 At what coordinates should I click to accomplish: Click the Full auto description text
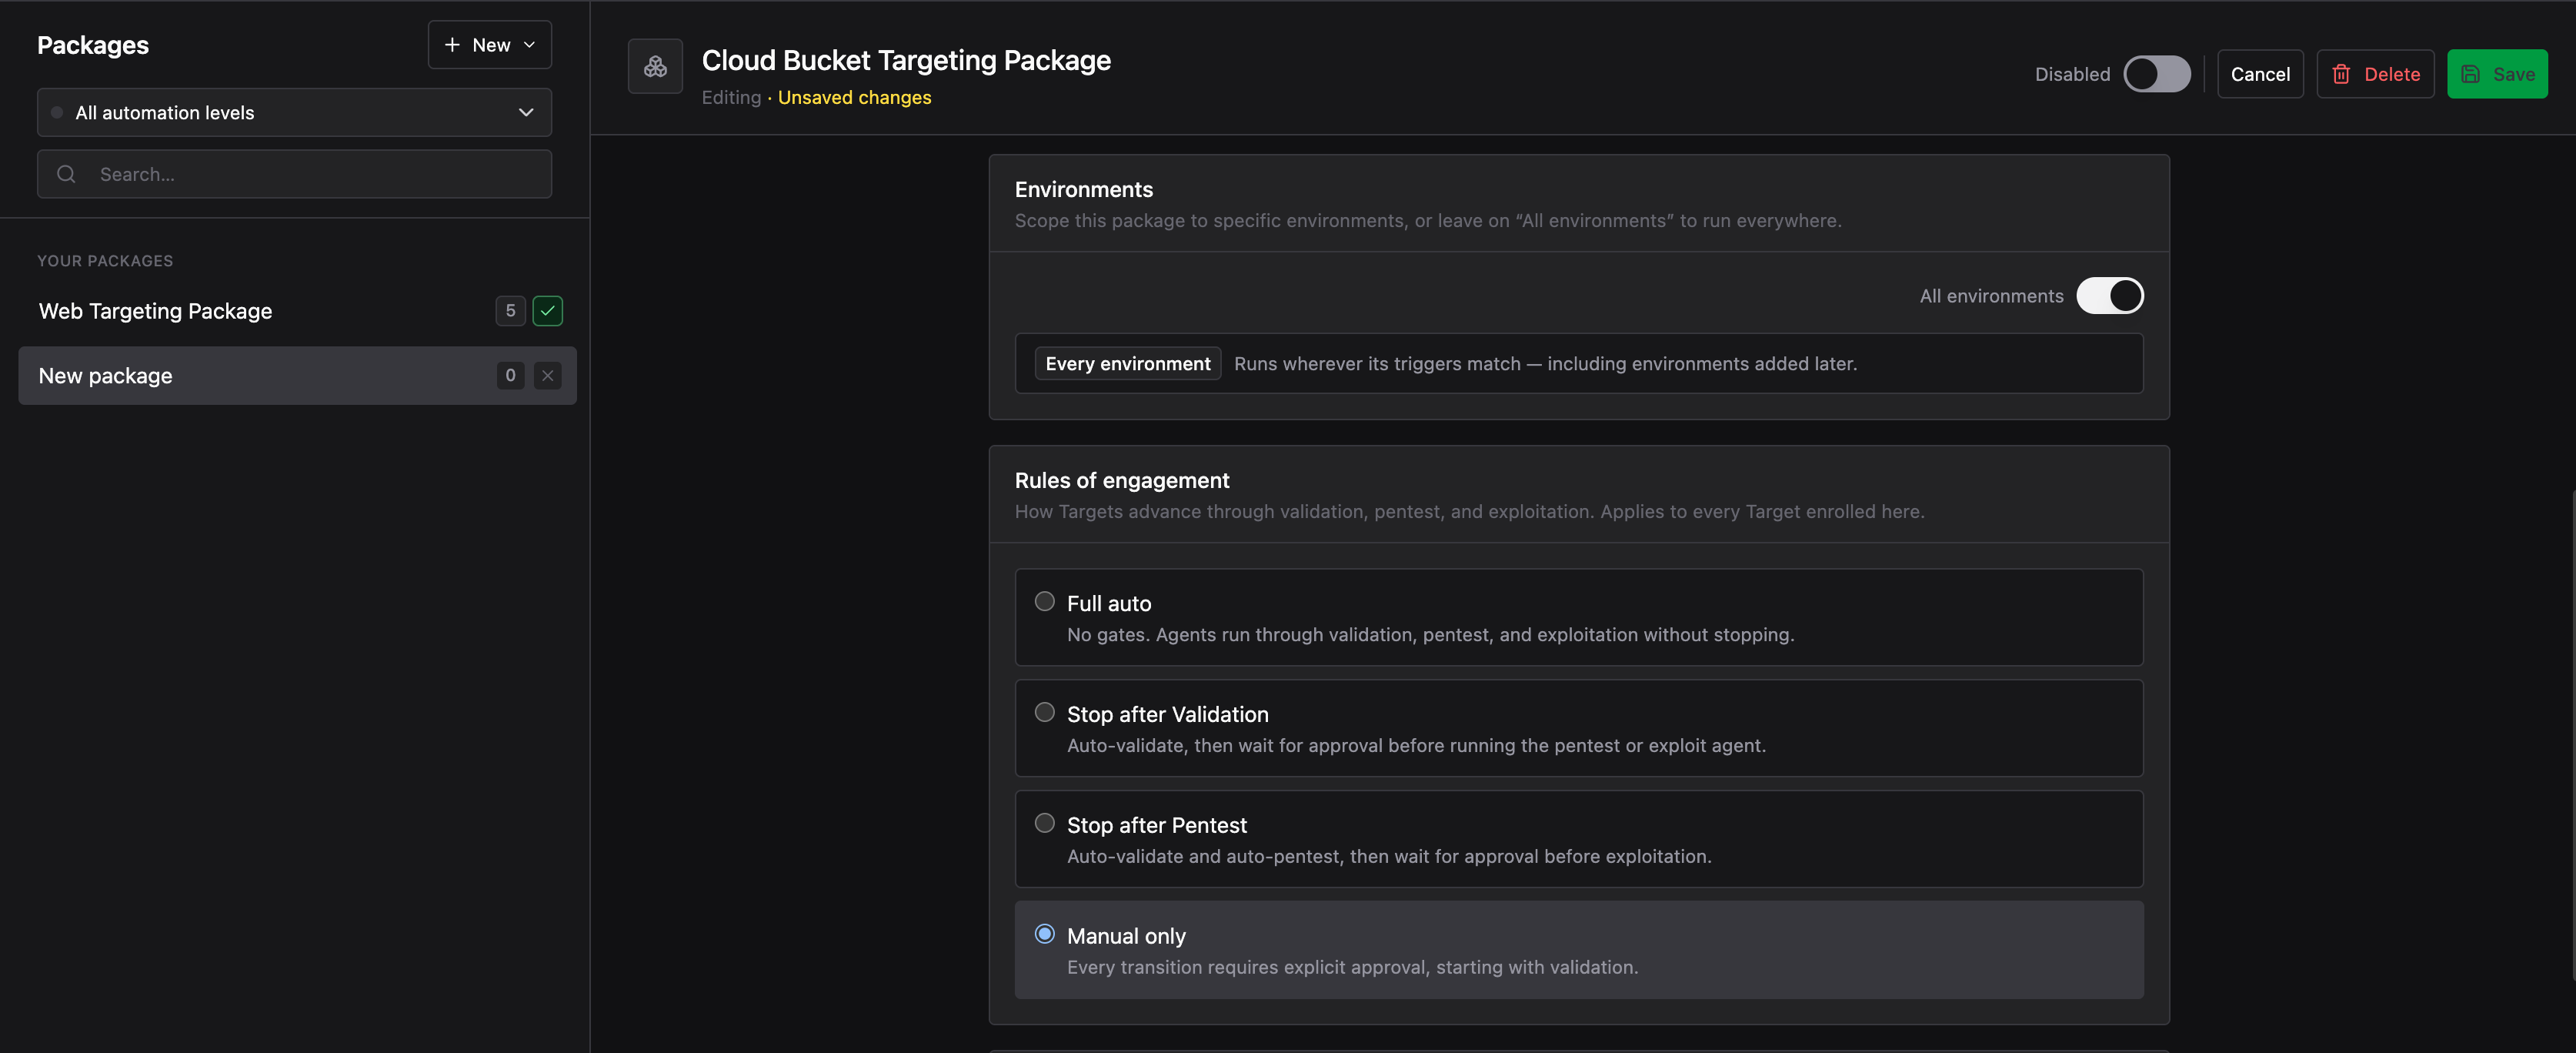pyautogui.click(x=1430, y=635)
